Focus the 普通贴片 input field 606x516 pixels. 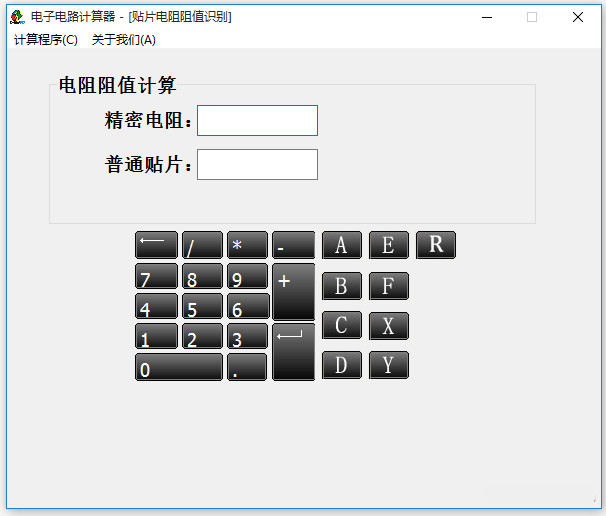(x=257, y=165)
